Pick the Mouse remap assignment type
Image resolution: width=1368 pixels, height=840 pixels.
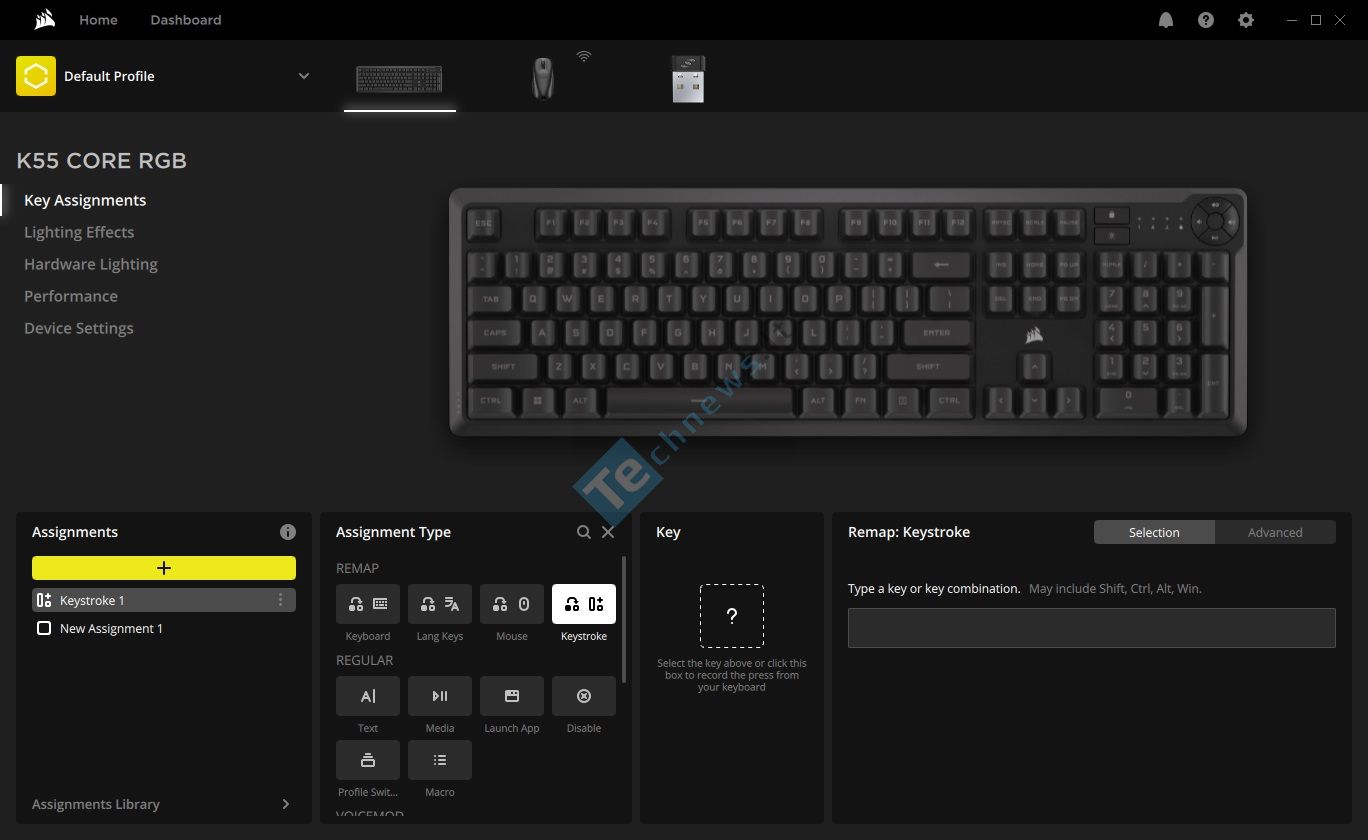(511, 604)
